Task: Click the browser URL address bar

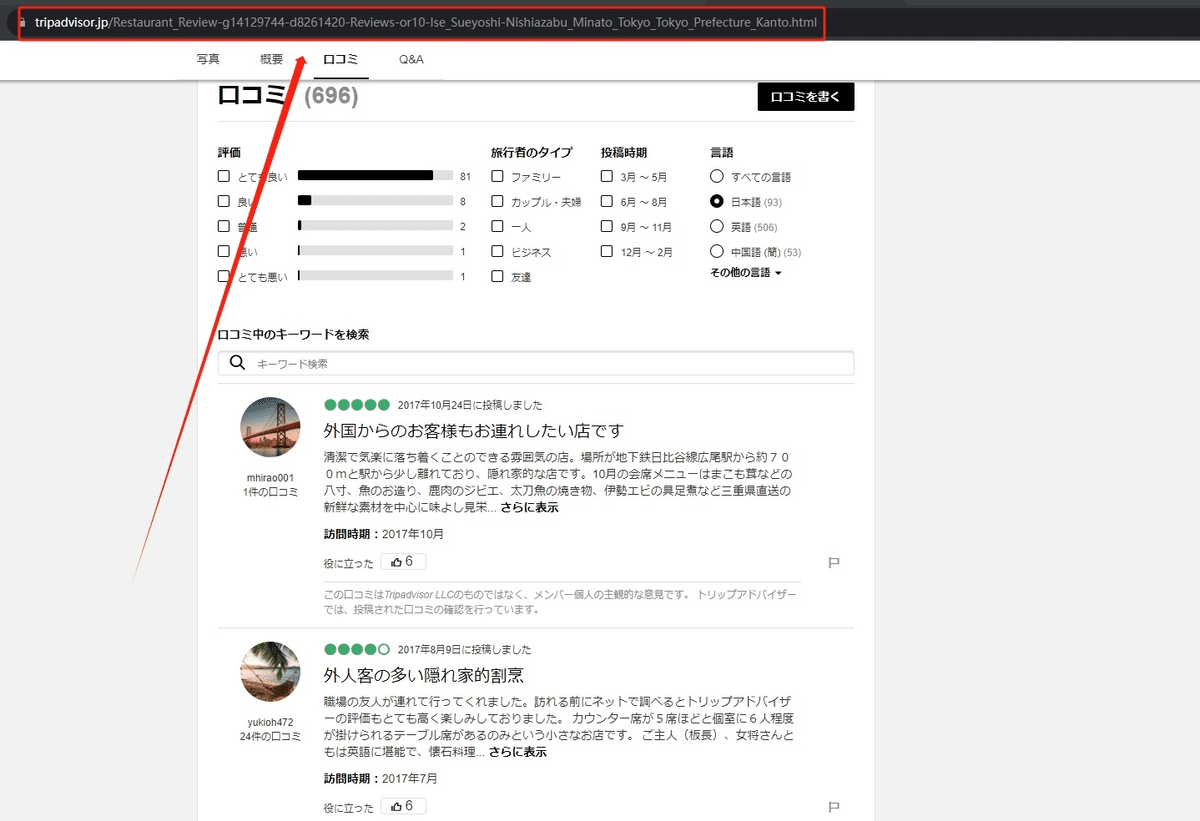Action: point(421,22)
